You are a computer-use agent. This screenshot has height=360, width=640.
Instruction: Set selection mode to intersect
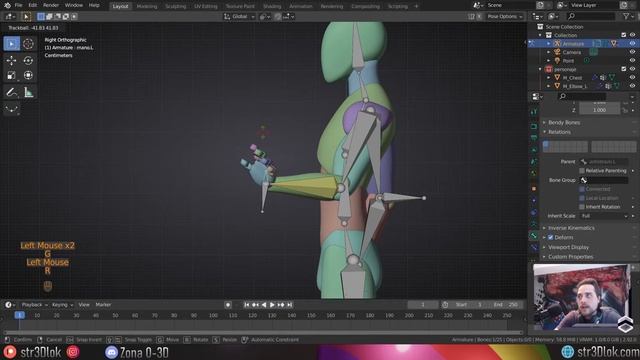(74, 17)
